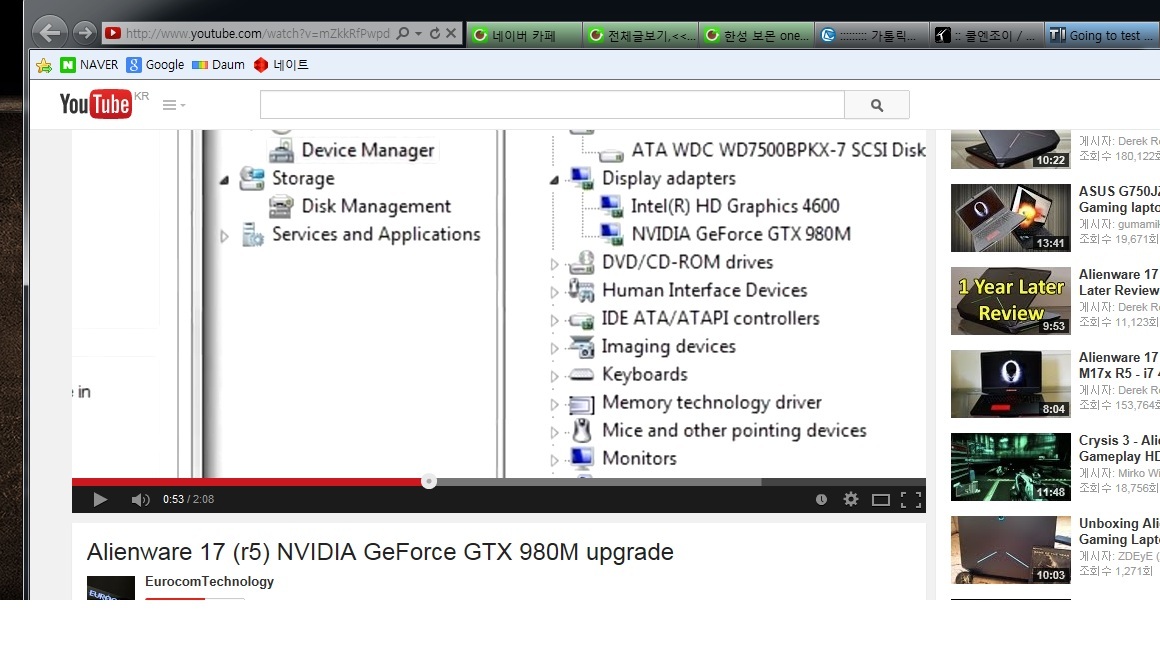The image size is (1160, 648).
Task: Stop loading with the X icon
Action: coord(451,33)
